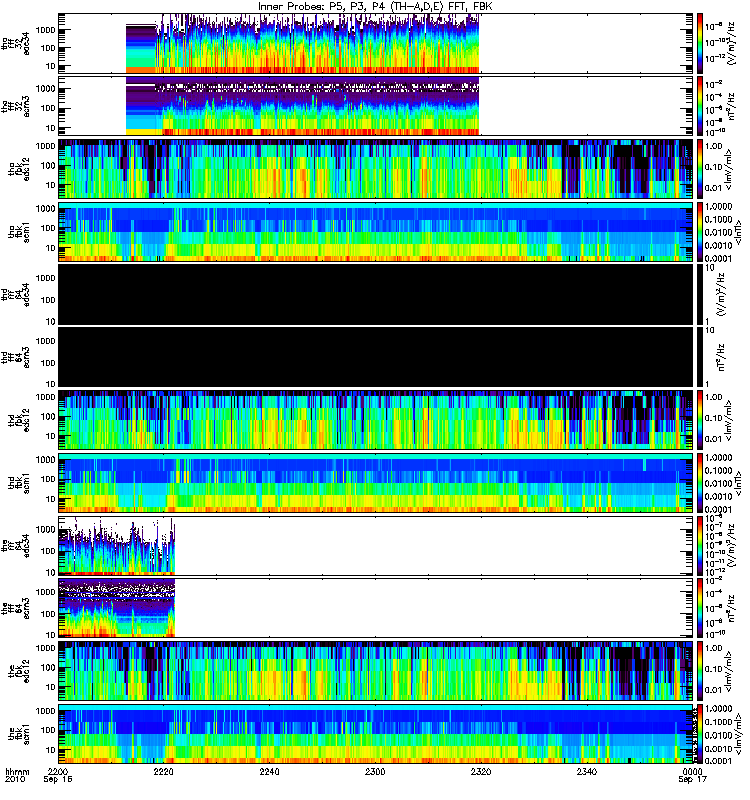Click the color bar beside tha fff scm3 panel
This screenshot has height=800, width=750.
(x=700, y=106)
